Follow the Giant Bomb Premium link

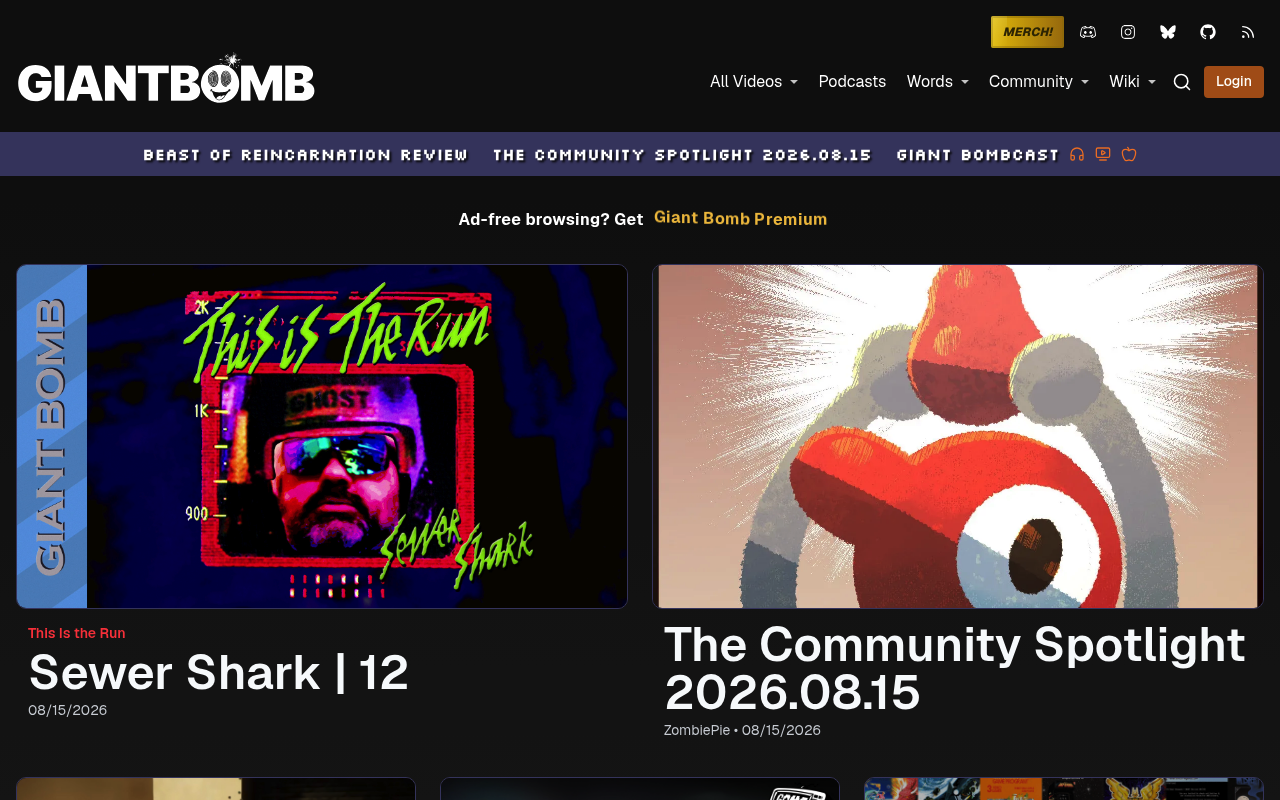pyautogui.click(x=741, y=218)
